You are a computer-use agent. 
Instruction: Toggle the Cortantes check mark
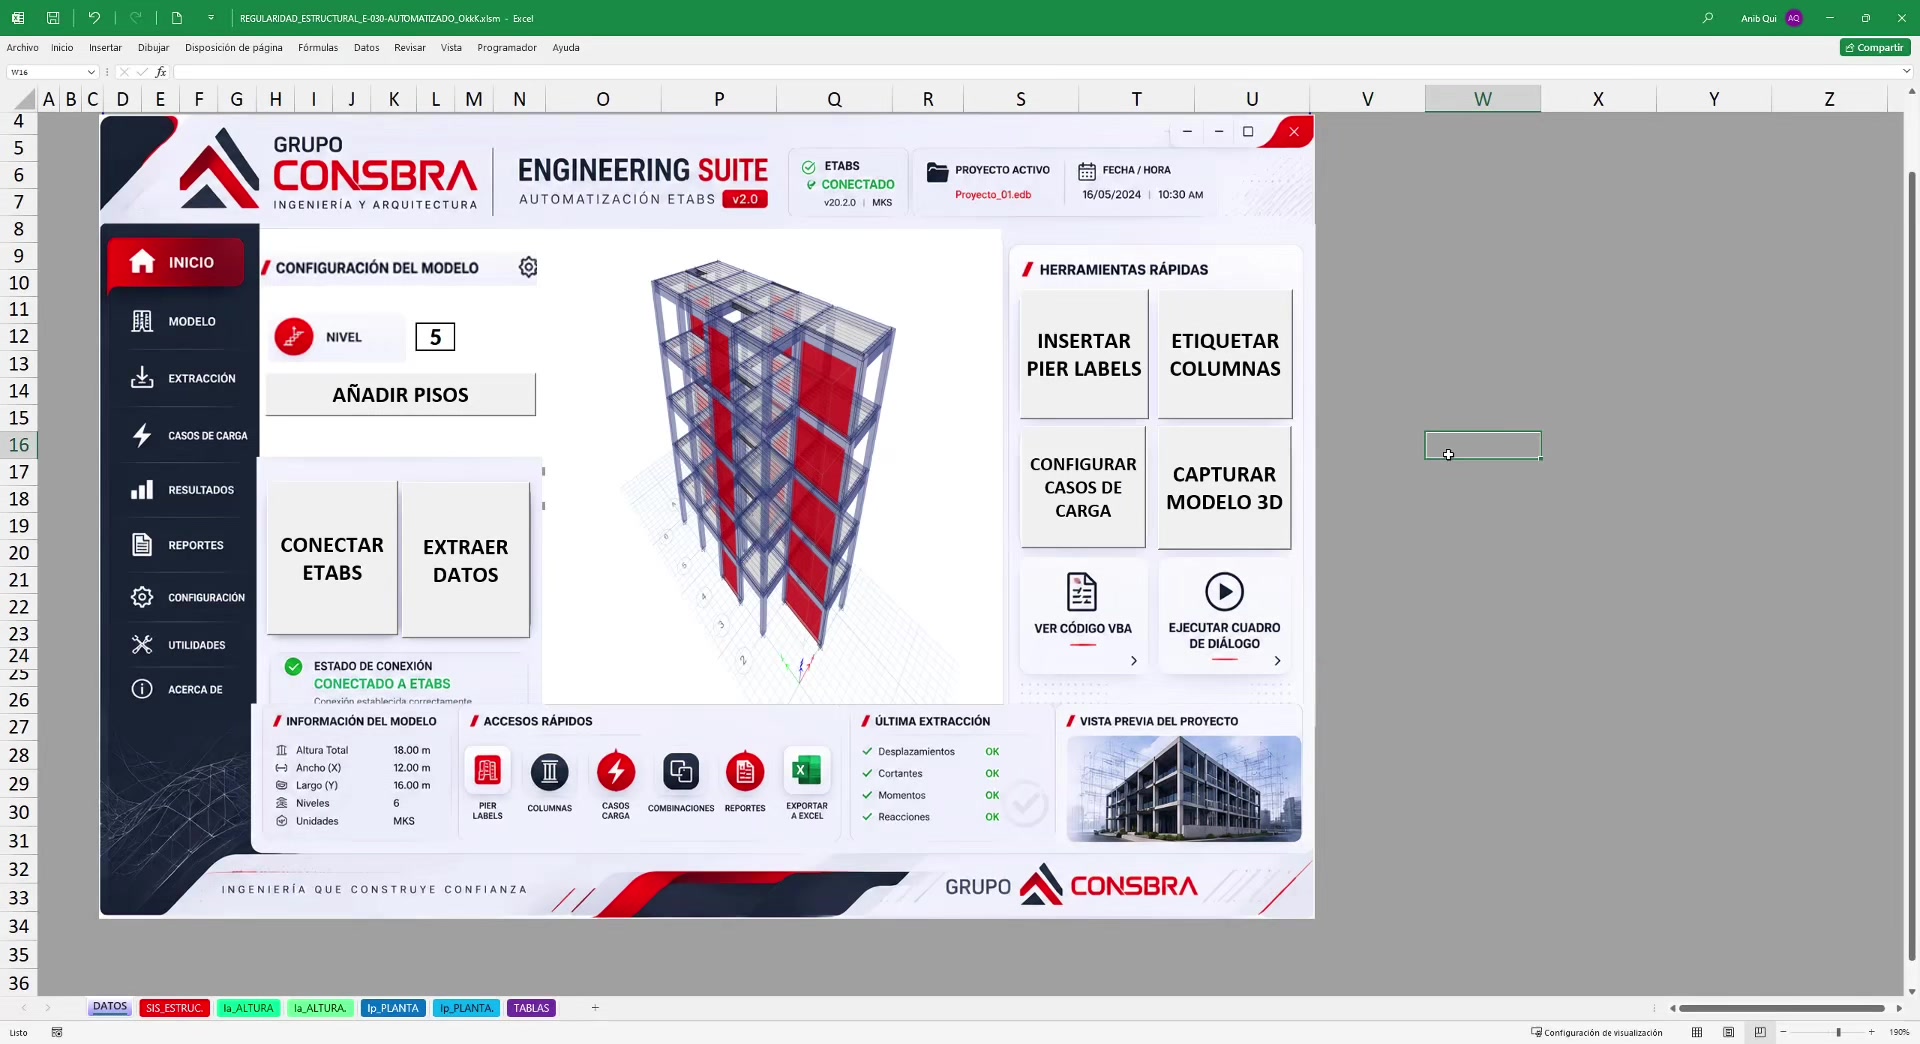pyautogui.click(x=867, y=773)
